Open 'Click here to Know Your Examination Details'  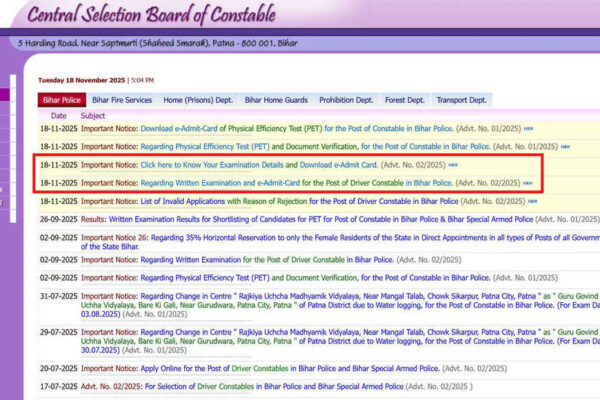click(x=212, y=164)
